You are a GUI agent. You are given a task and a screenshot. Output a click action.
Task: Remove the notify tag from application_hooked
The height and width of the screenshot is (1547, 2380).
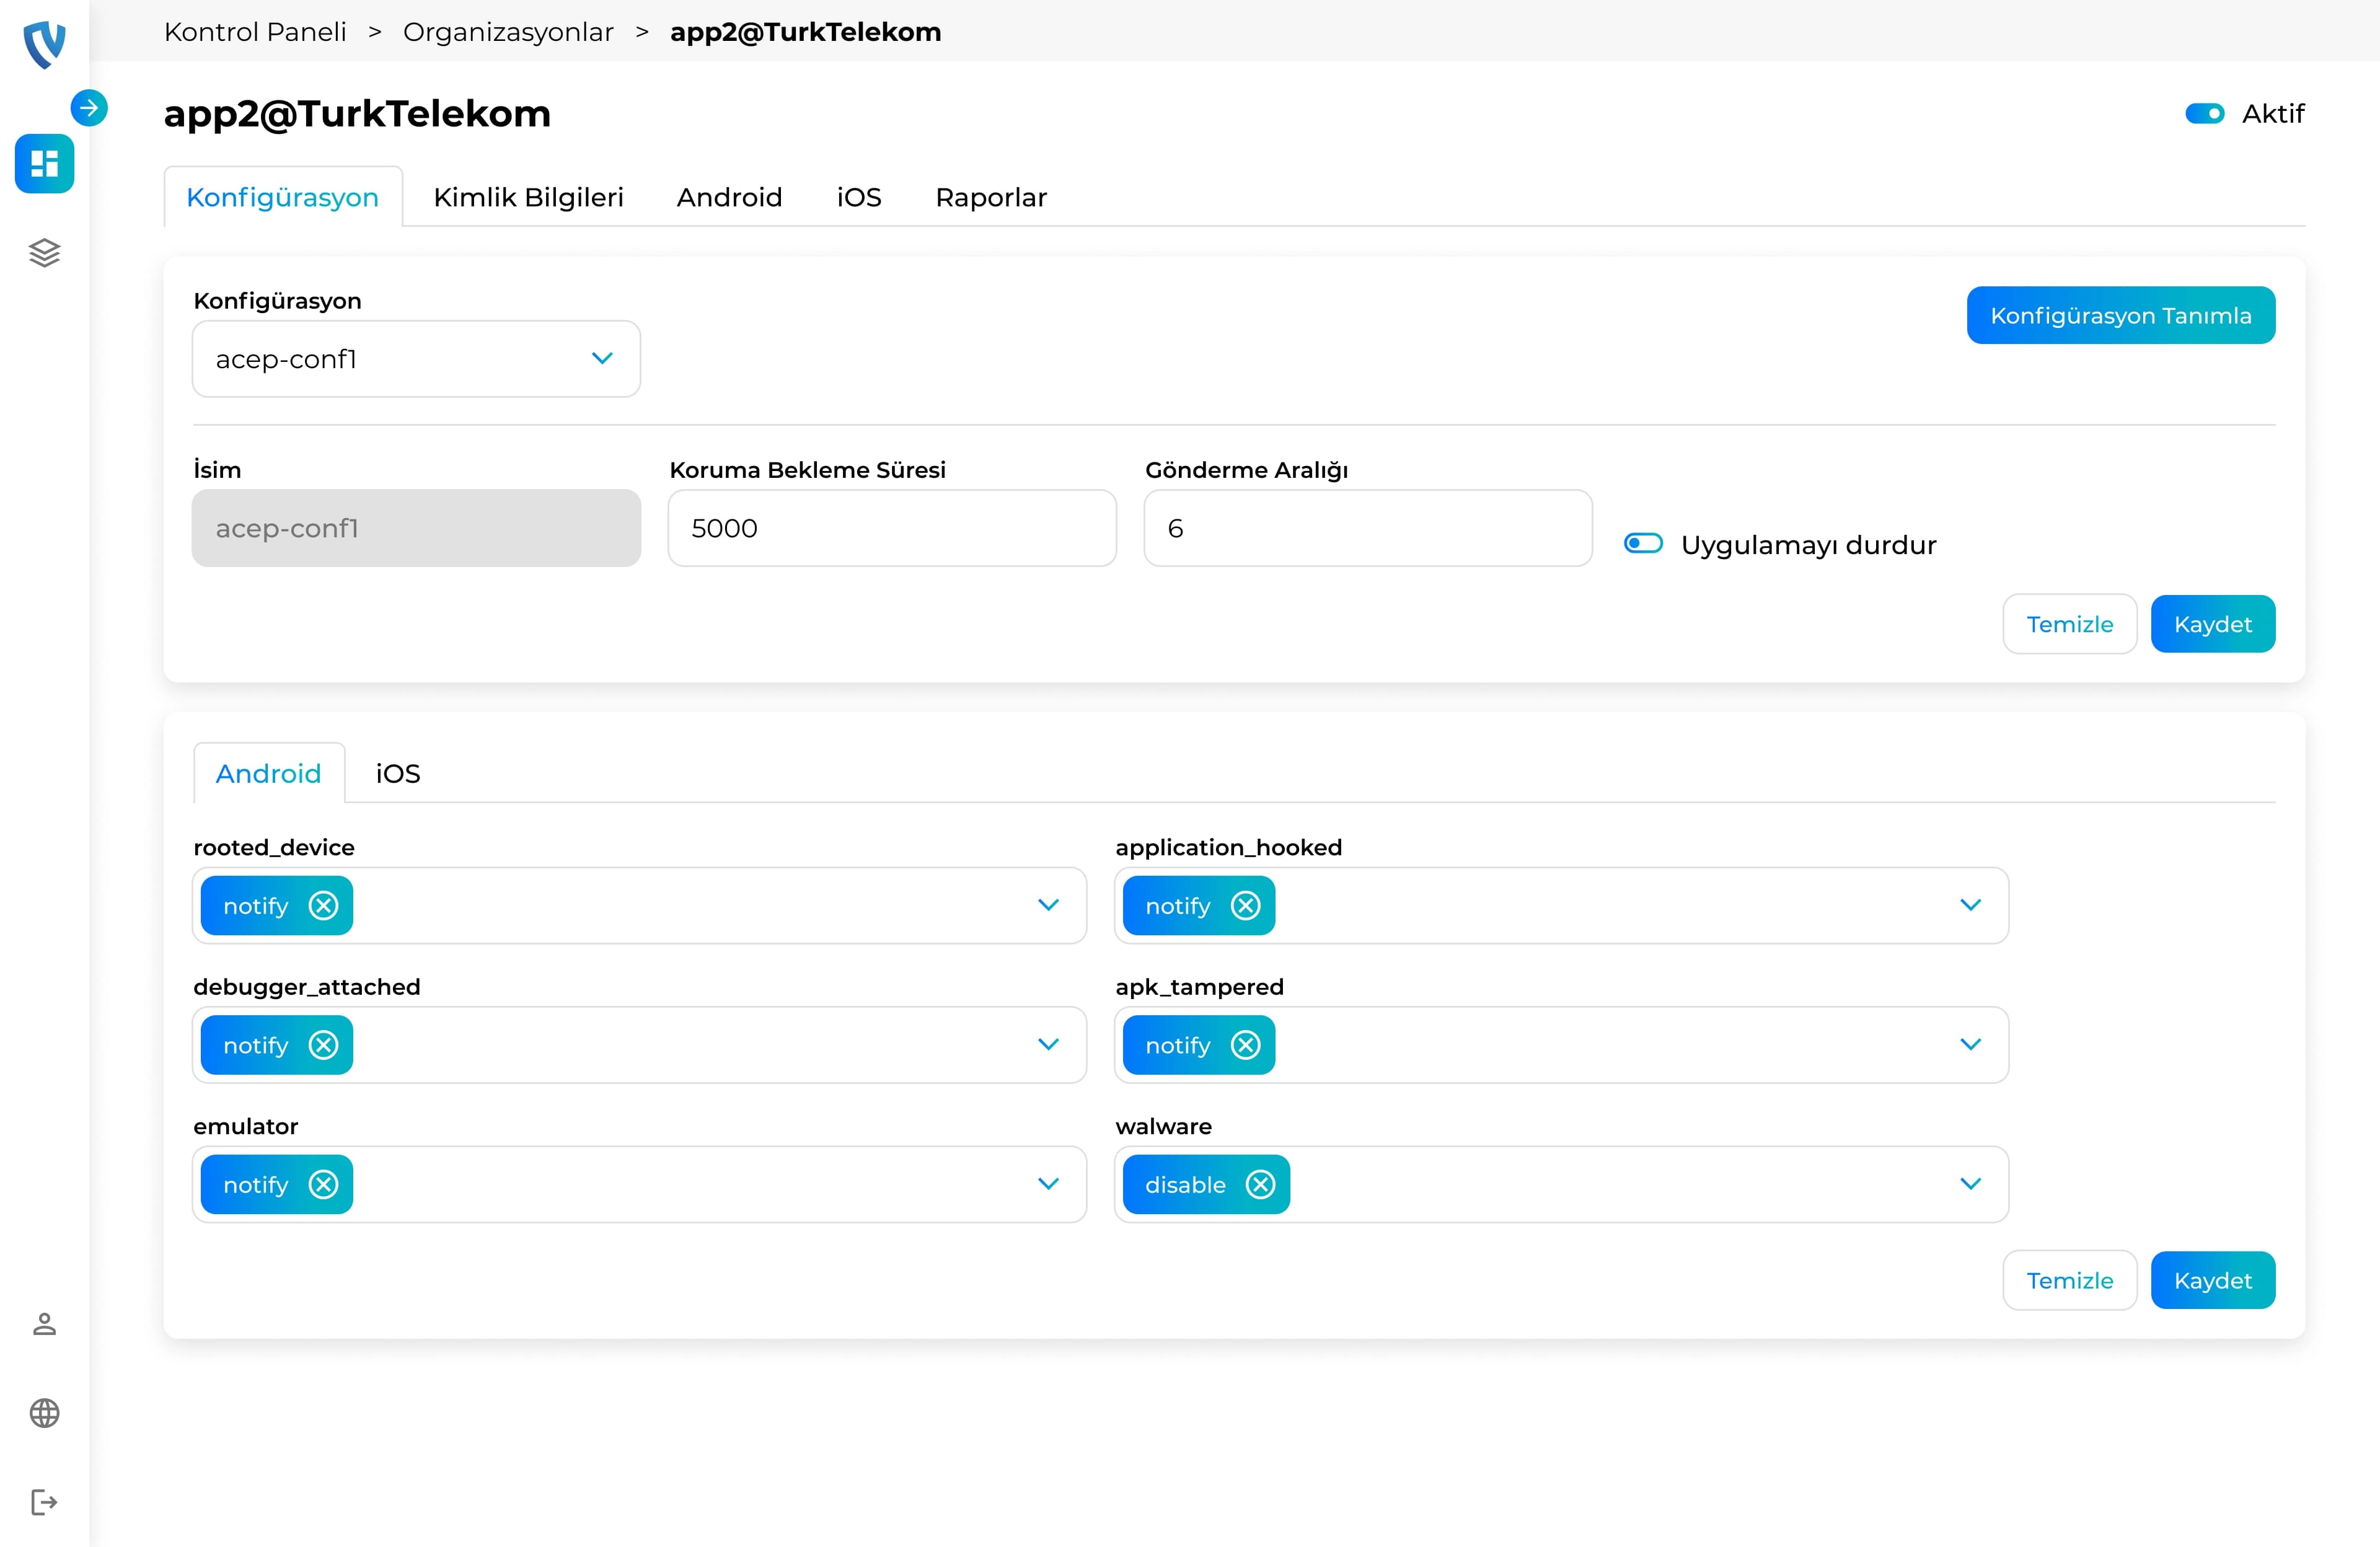click(1245, 906)
